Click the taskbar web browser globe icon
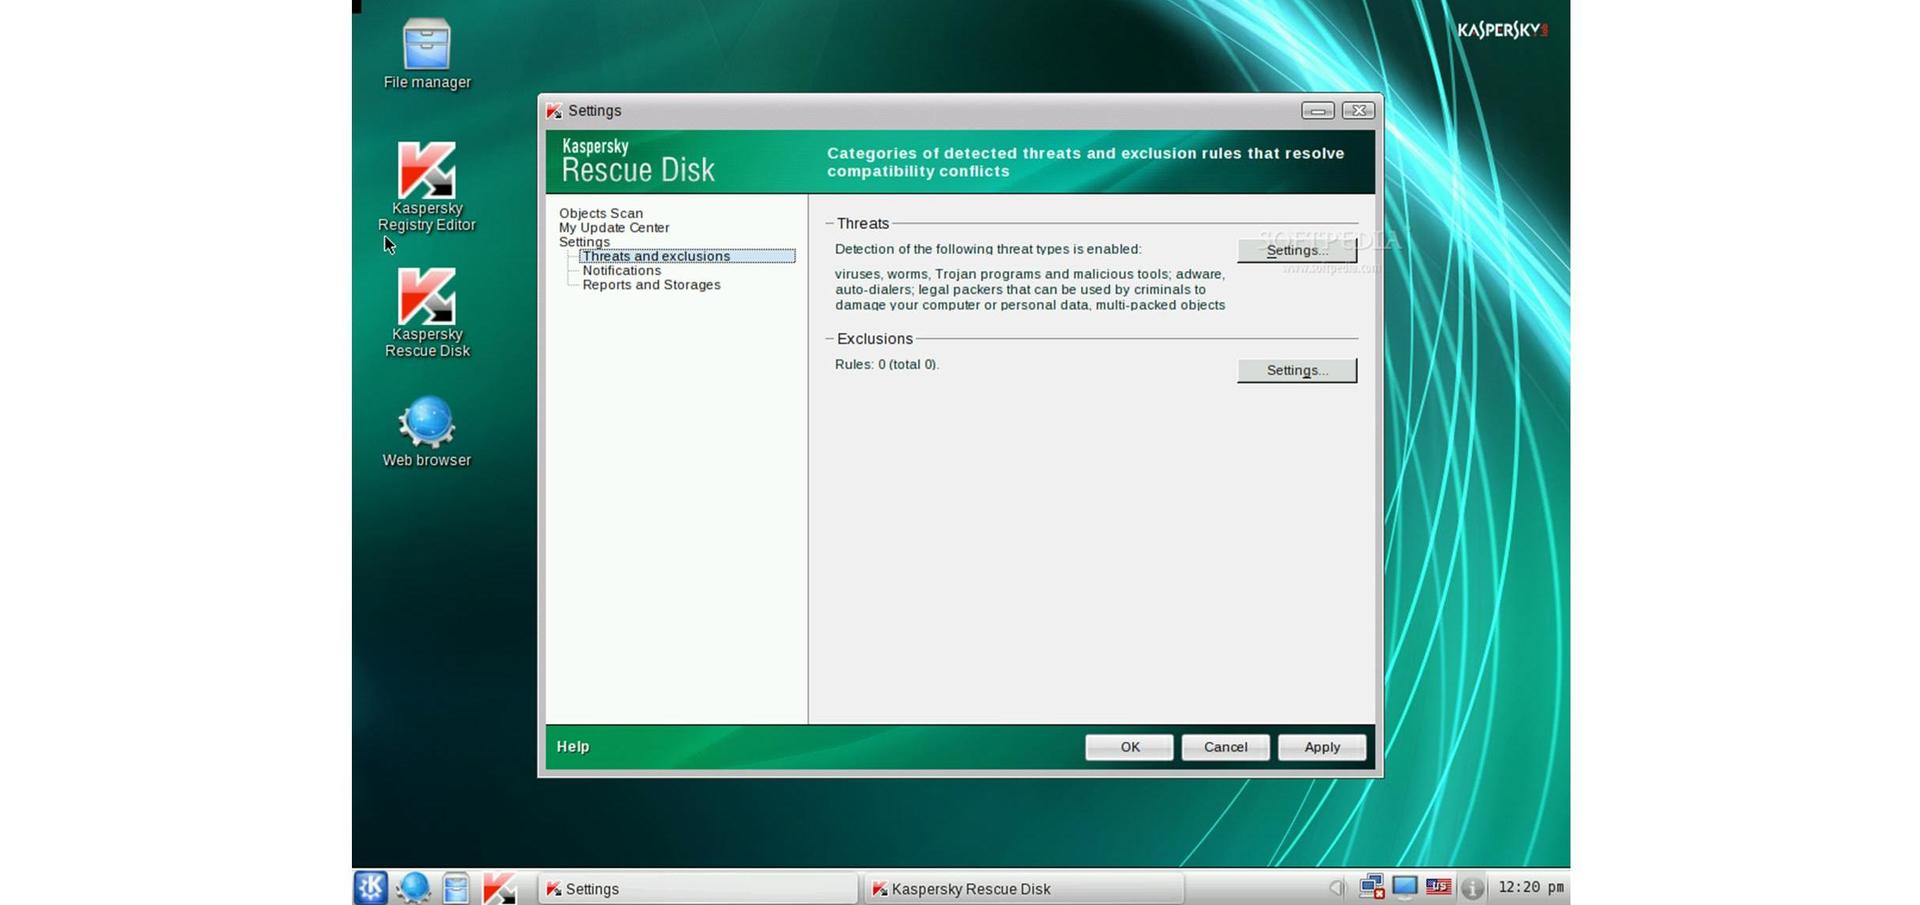Image resolution: width=1920 pixels, height=905 pixels. [413, 887]
